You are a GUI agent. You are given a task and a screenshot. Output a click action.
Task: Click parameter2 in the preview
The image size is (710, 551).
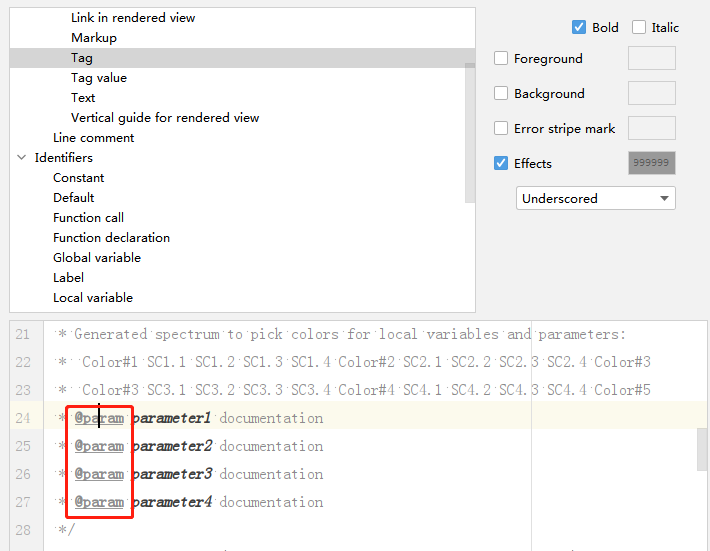[172, 446]
